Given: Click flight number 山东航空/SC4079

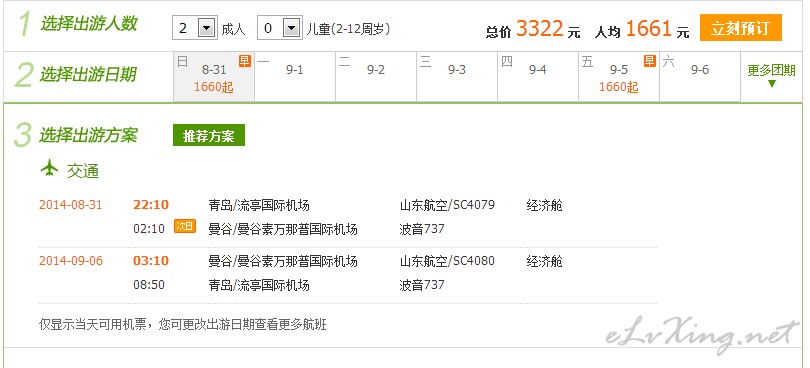Looking at the screenshot, I should tap(447, 205).
